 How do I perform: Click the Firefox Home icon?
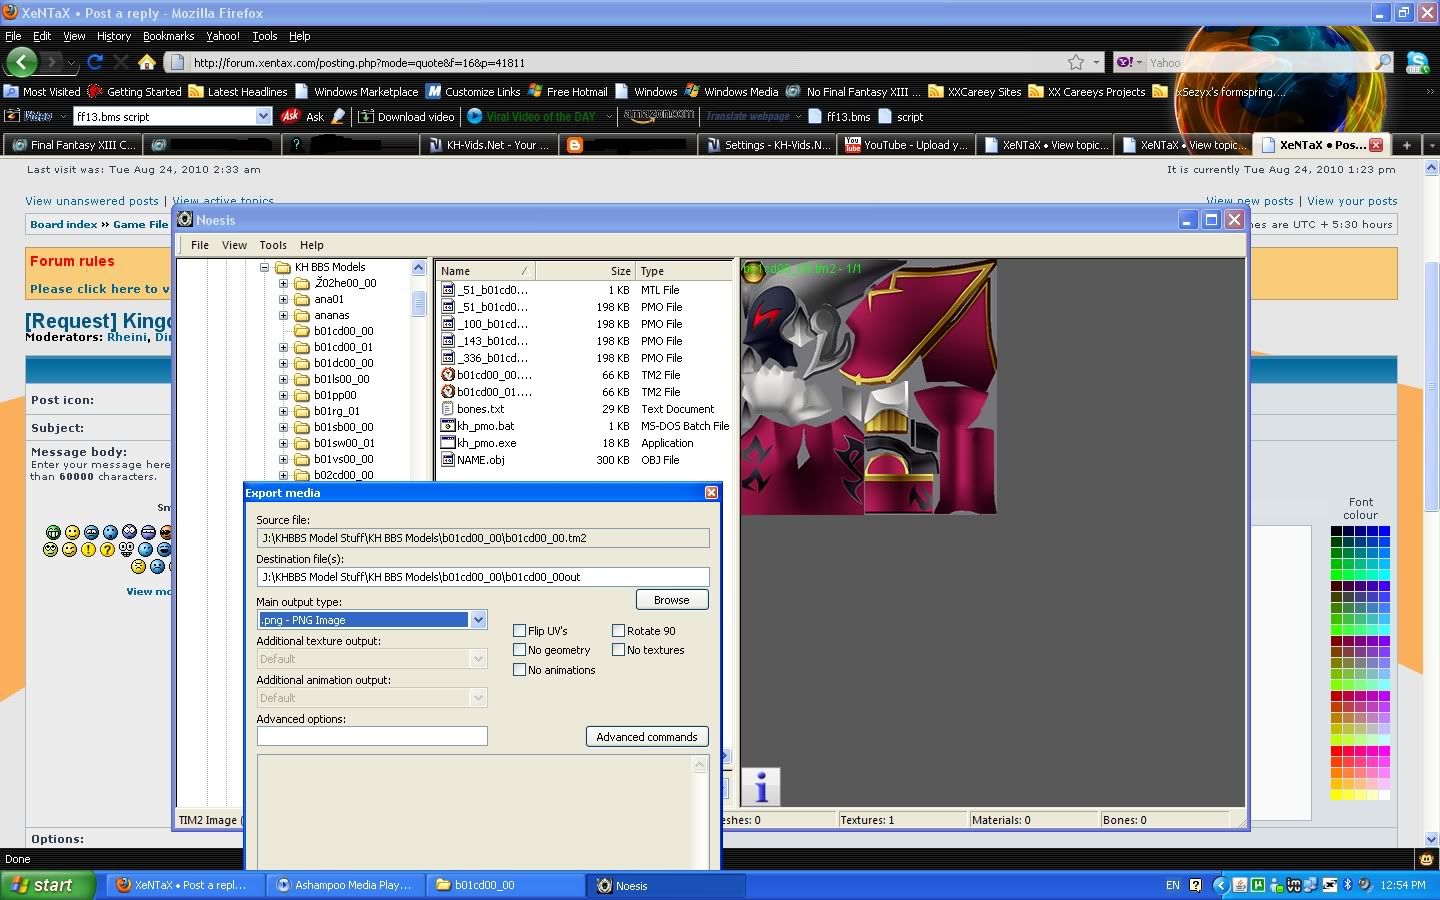[x=147, y=62]
